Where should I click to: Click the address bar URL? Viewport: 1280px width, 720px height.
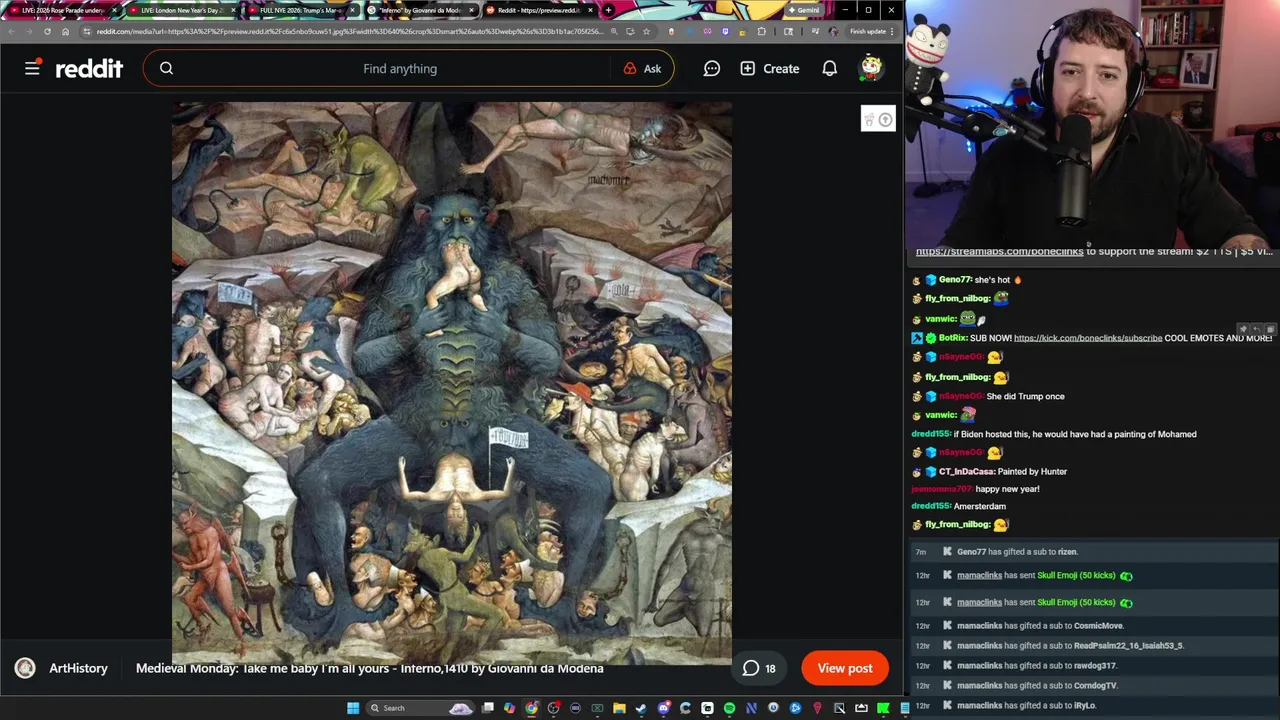pyautogui.click(x=350, y=31)
